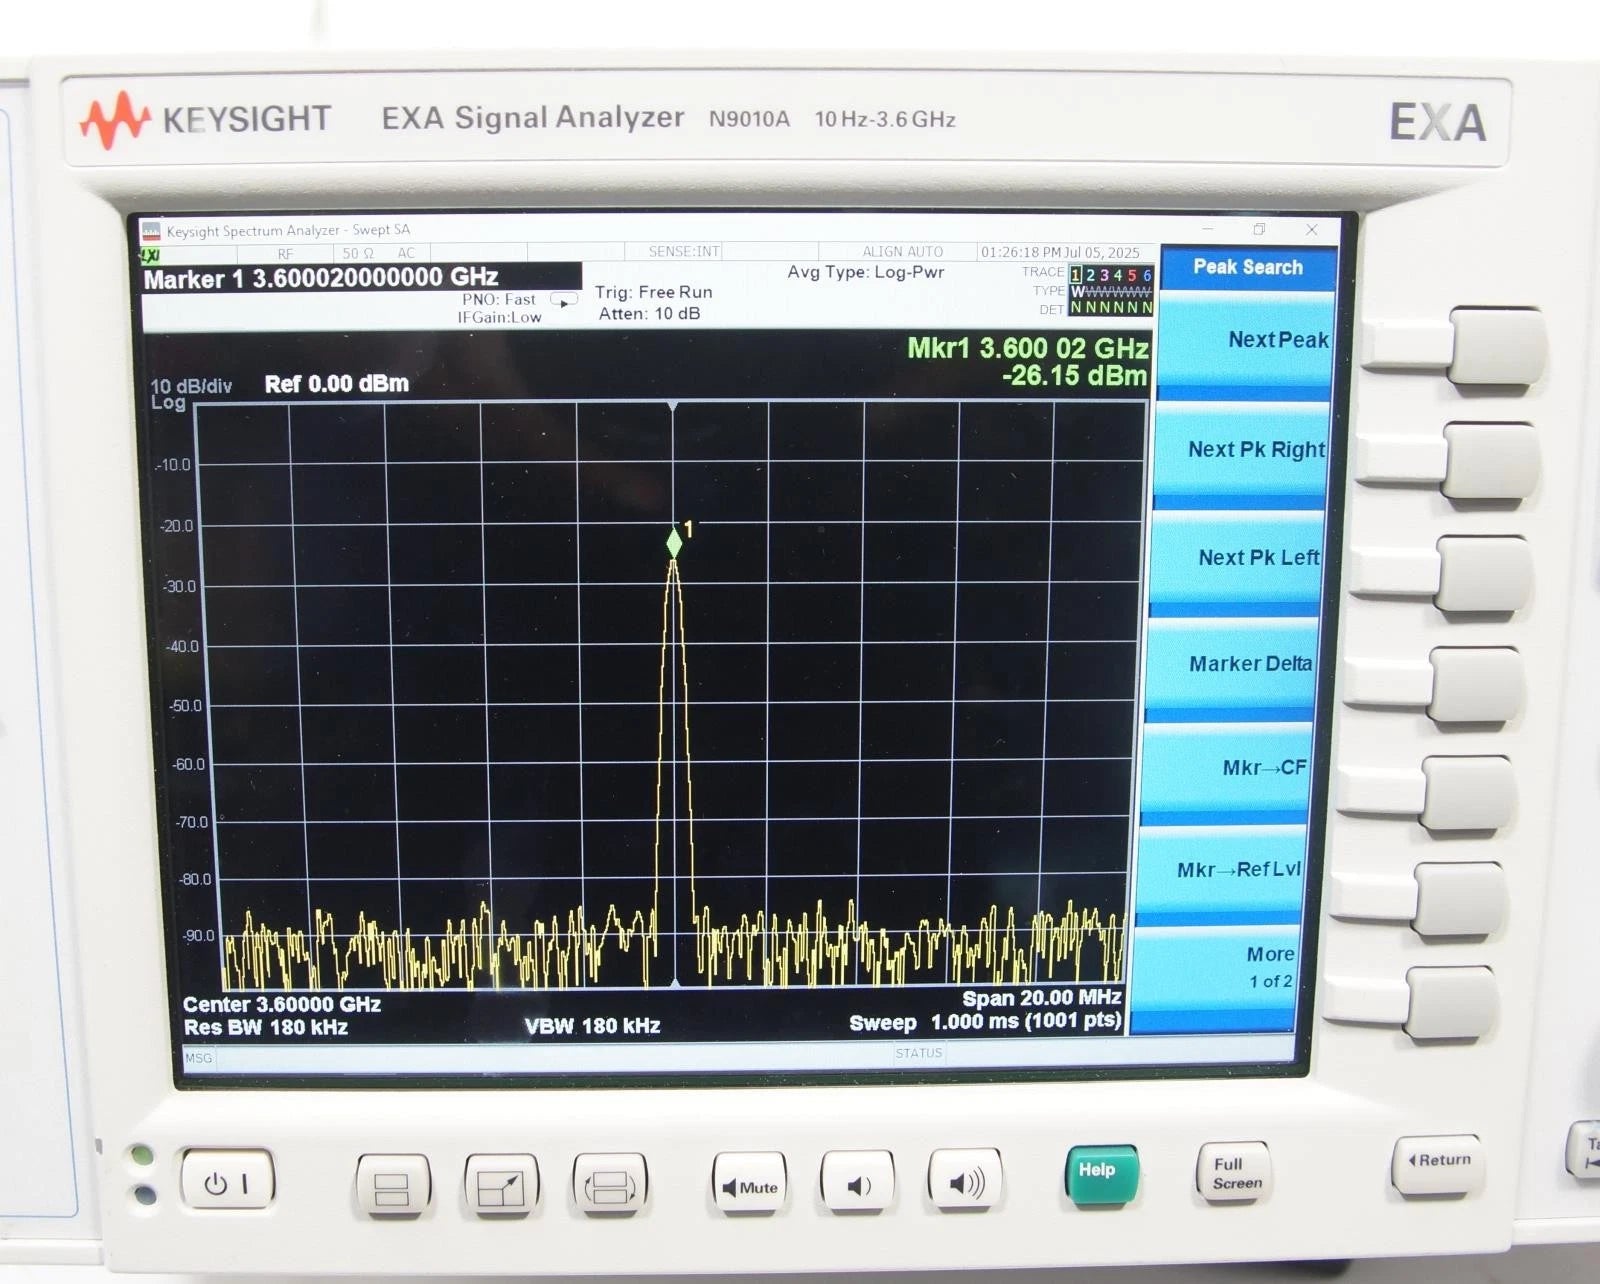Click the -26.15 dBm marker amplitude readout
The height and width of the screenshot is (1284, 1600).
pos(1074,376)
